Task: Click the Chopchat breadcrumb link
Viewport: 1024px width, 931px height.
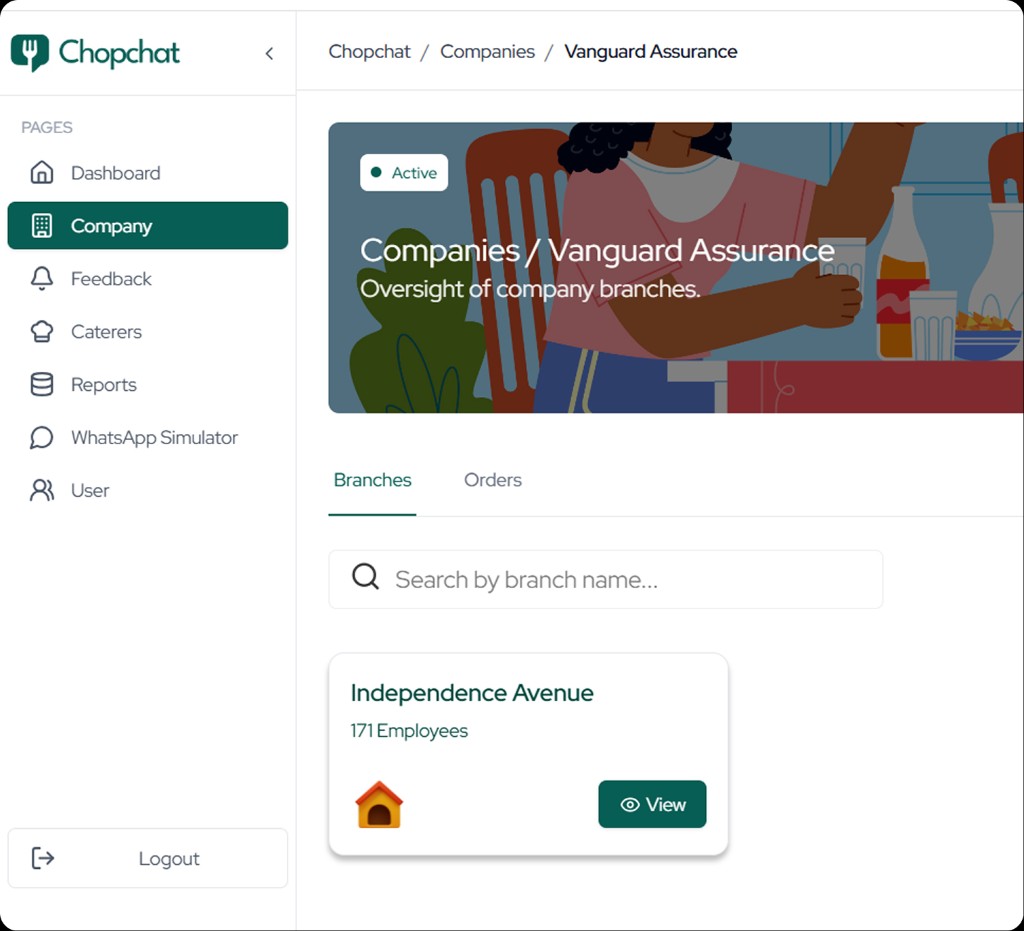Action: click(369, 51)
